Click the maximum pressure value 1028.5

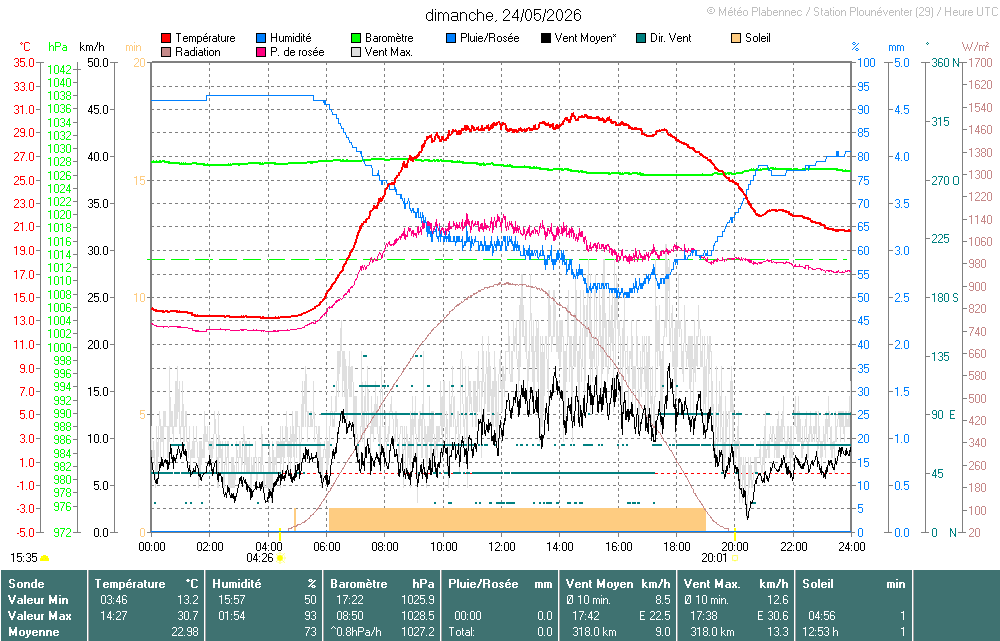tap(418, 616)
